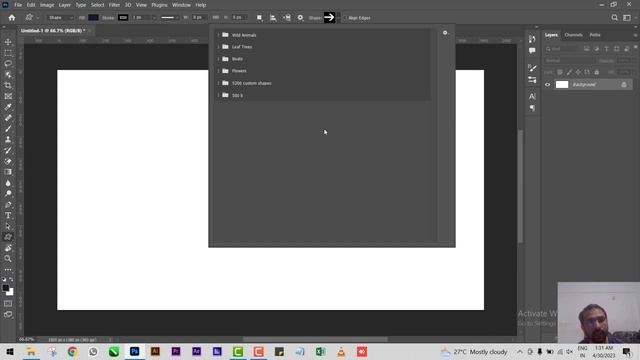This screenshot has height=360, width=640.
Task: Select the Frame tool
Action: [x=8, y=96]
